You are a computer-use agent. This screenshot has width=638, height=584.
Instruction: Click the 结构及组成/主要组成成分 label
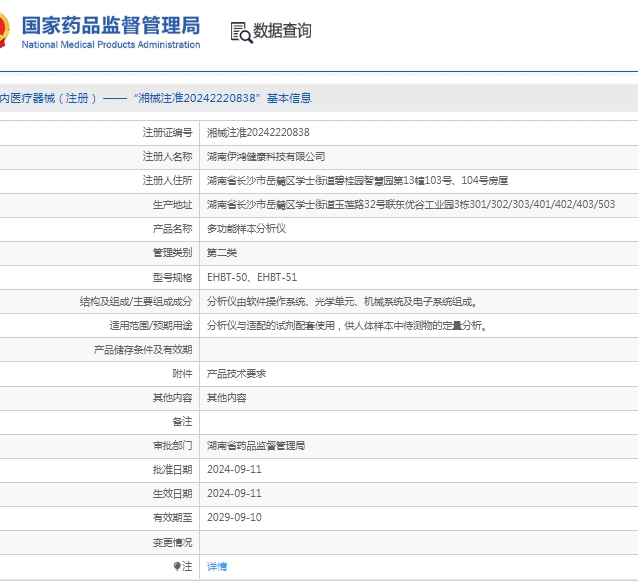[136, 302]
